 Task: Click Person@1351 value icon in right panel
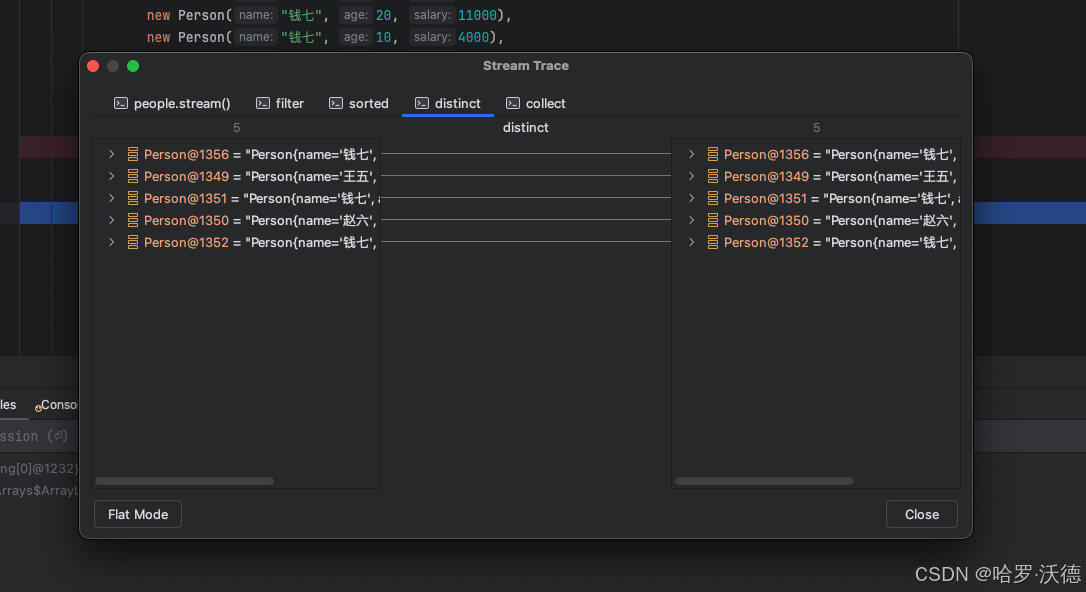pyautogui.click(x=712, y=198)
